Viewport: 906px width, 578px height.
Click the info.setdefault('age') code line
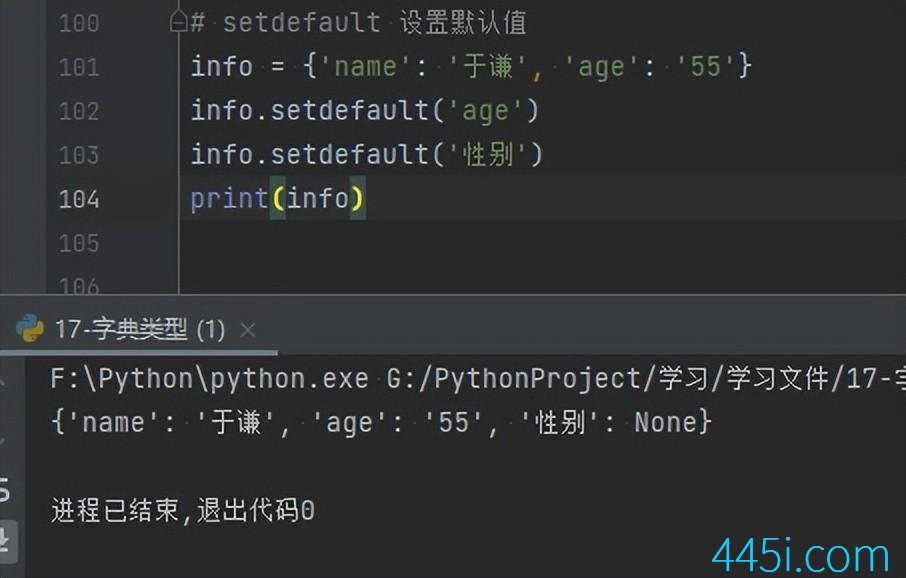point(364,111)
